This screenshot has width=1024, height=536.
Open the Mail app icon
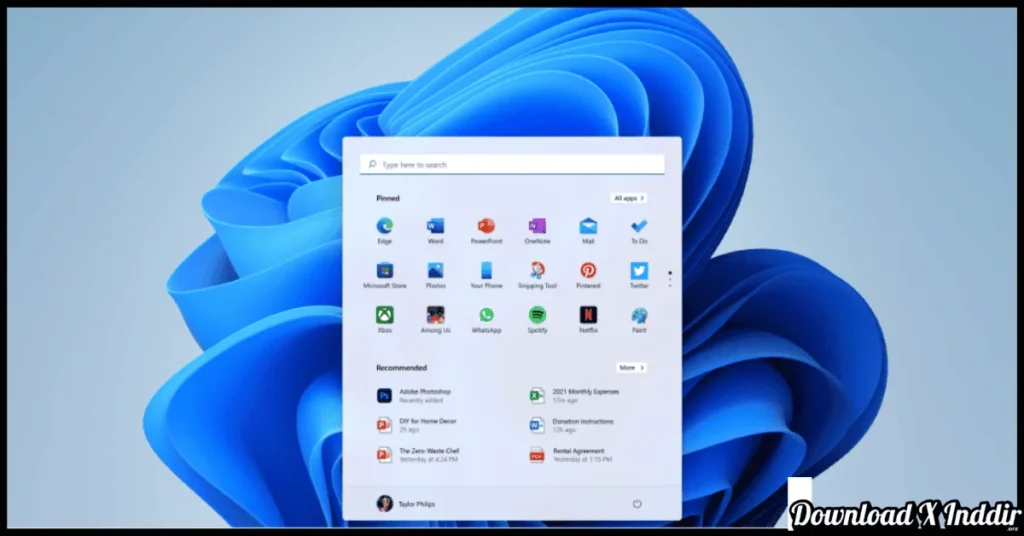click(588, 227)
